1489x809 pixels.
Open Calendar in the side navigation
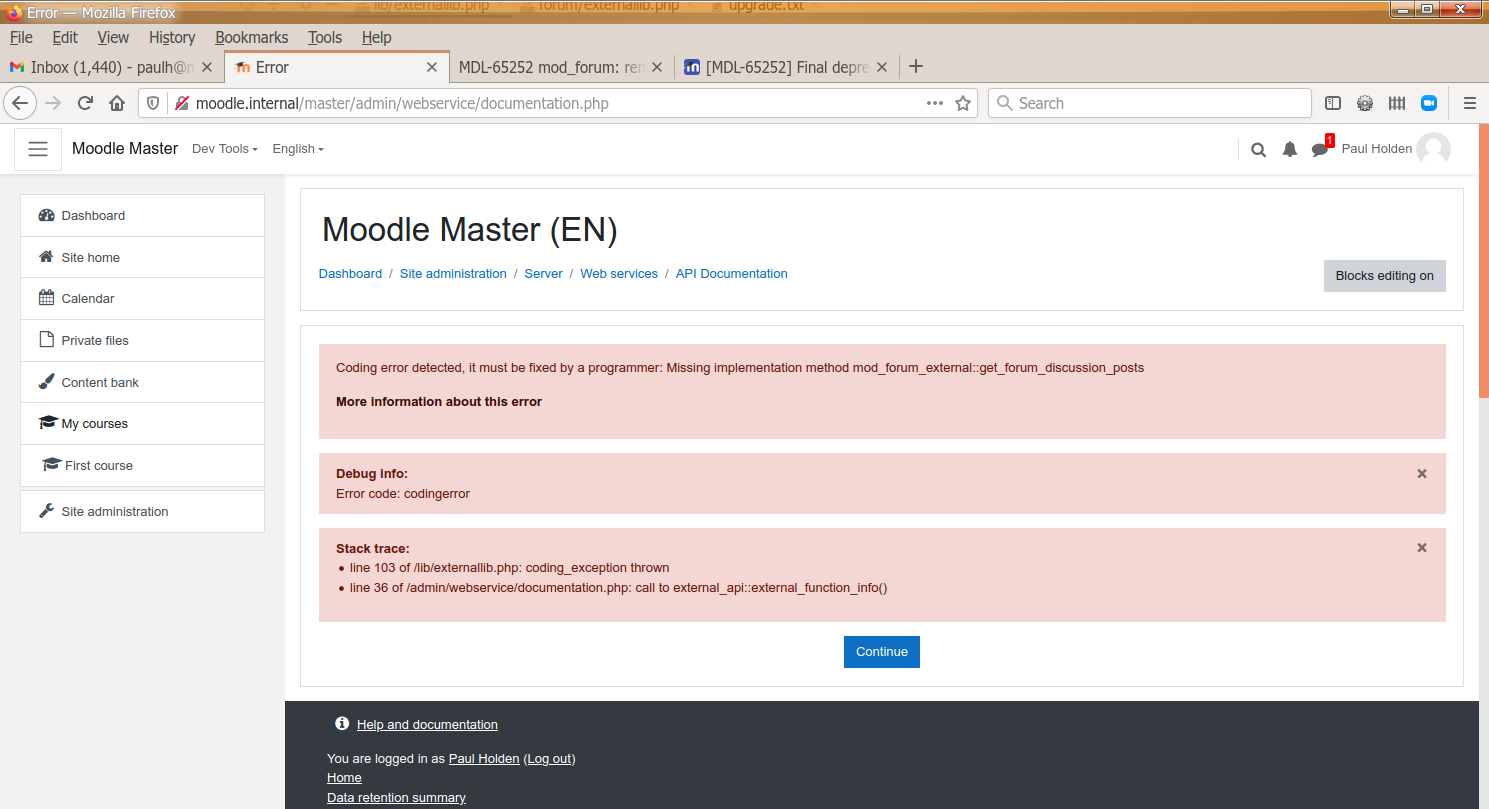pos(142,299)
